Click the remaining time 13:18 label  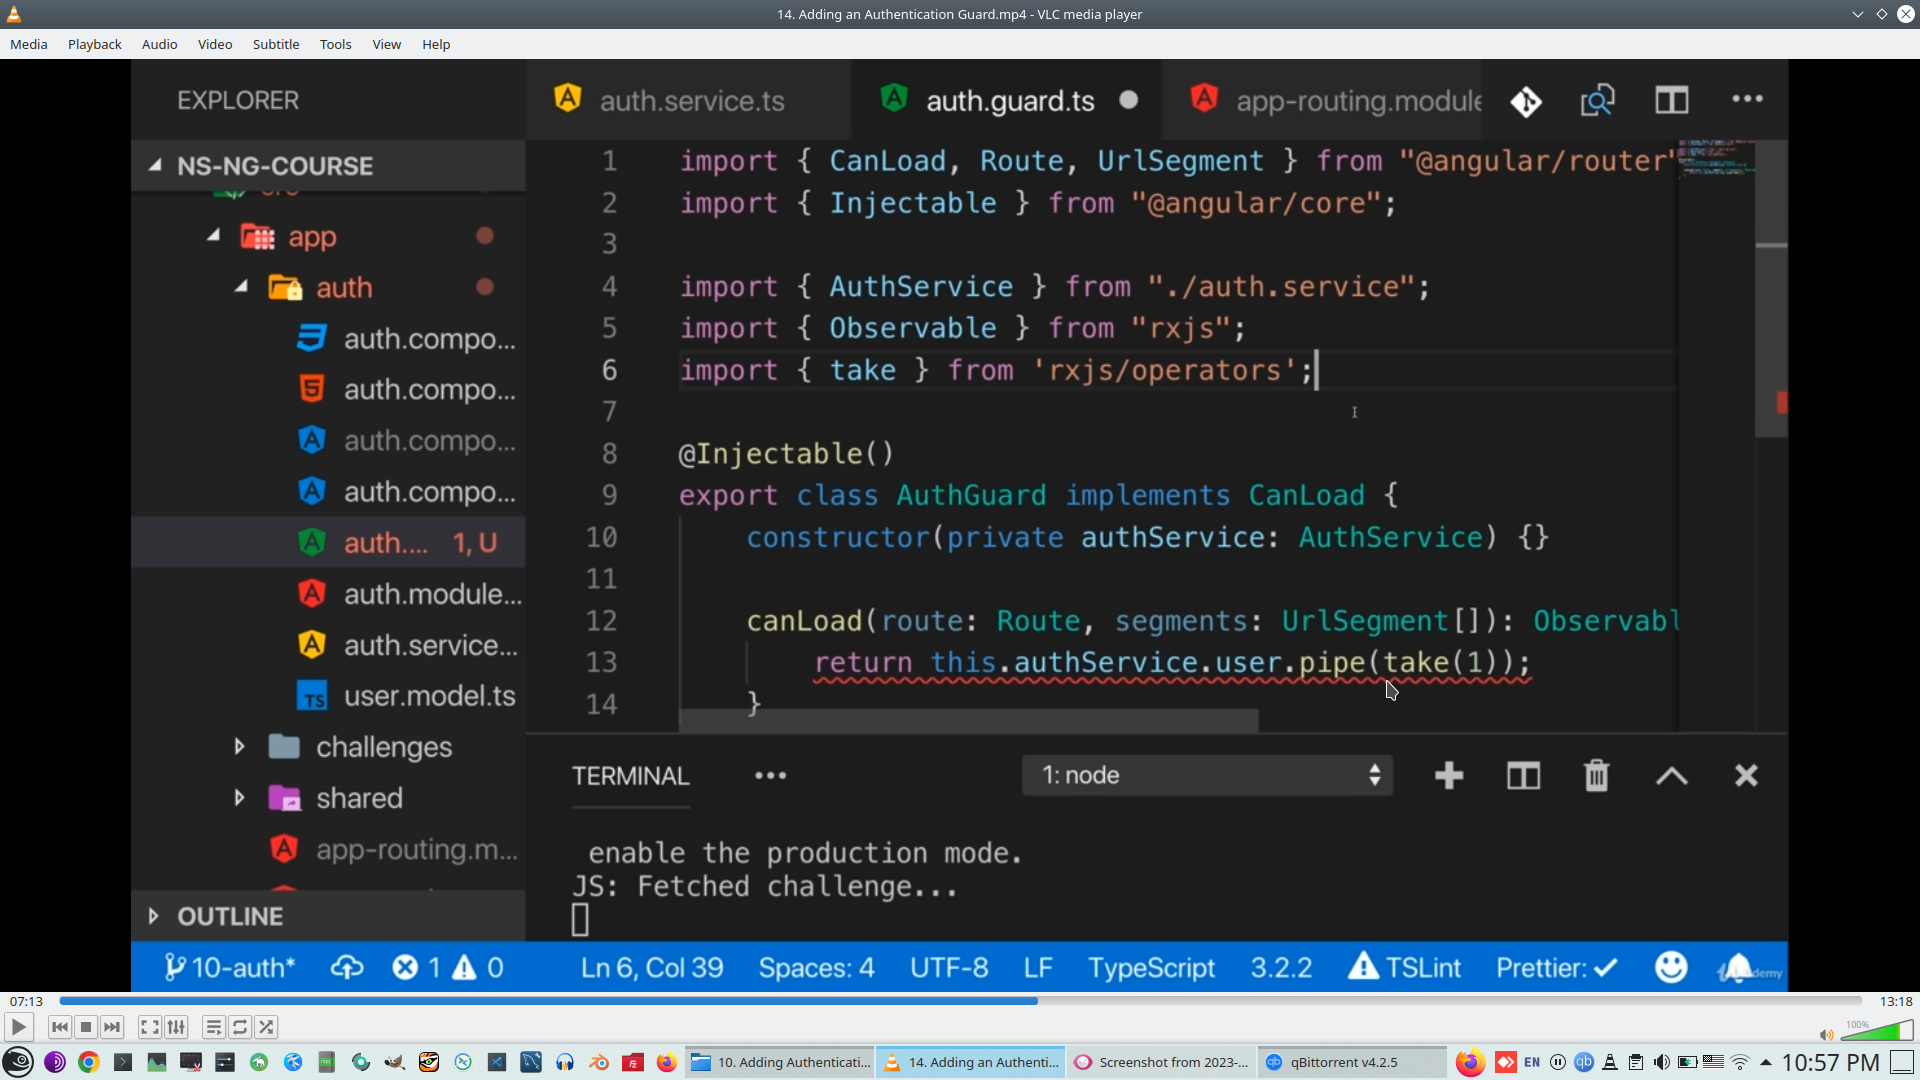(x=1895, y=1001)
